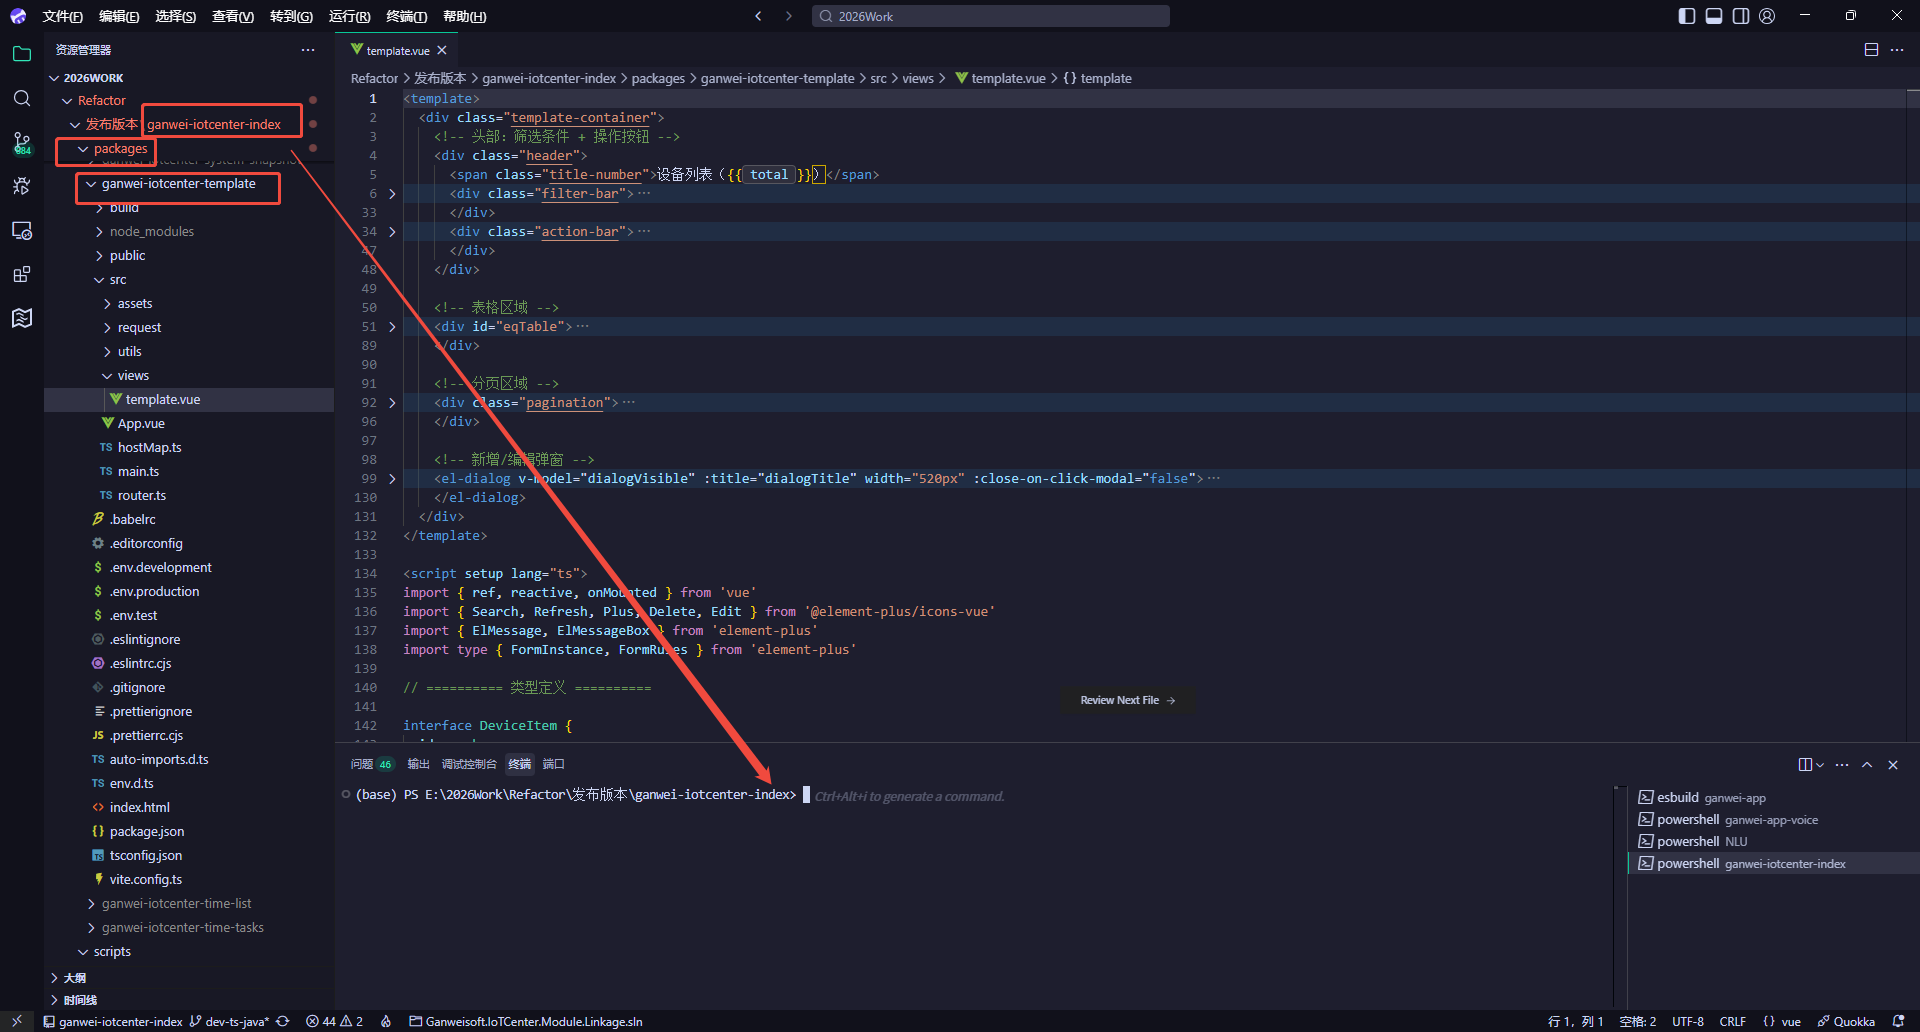Toggle the primary sidebar visibility
The height and width of the screenshot is (1032, 1920).
point(1687,16)
